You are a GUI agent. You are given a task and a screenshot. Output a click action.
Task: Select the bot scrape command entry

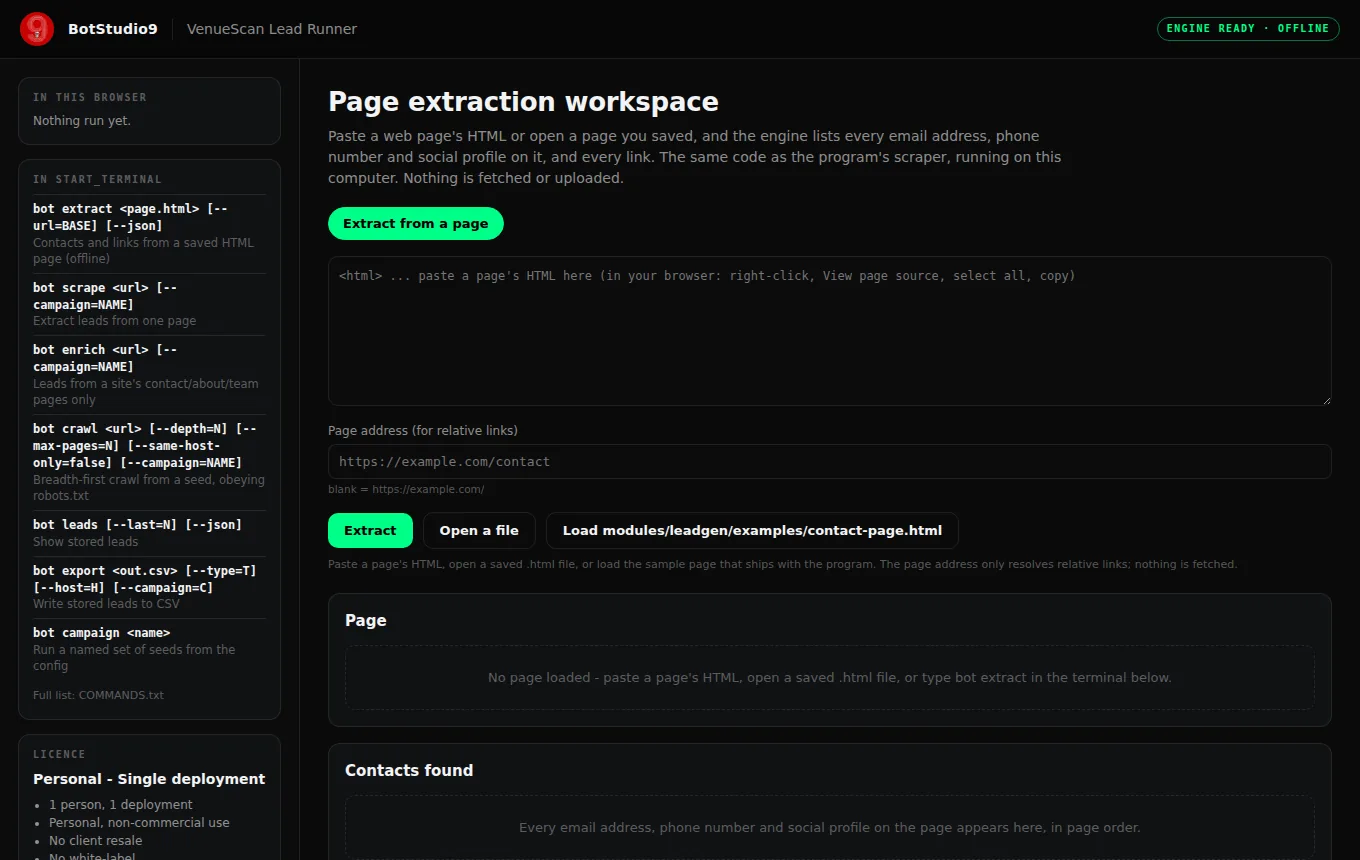(x=149, y=304)
